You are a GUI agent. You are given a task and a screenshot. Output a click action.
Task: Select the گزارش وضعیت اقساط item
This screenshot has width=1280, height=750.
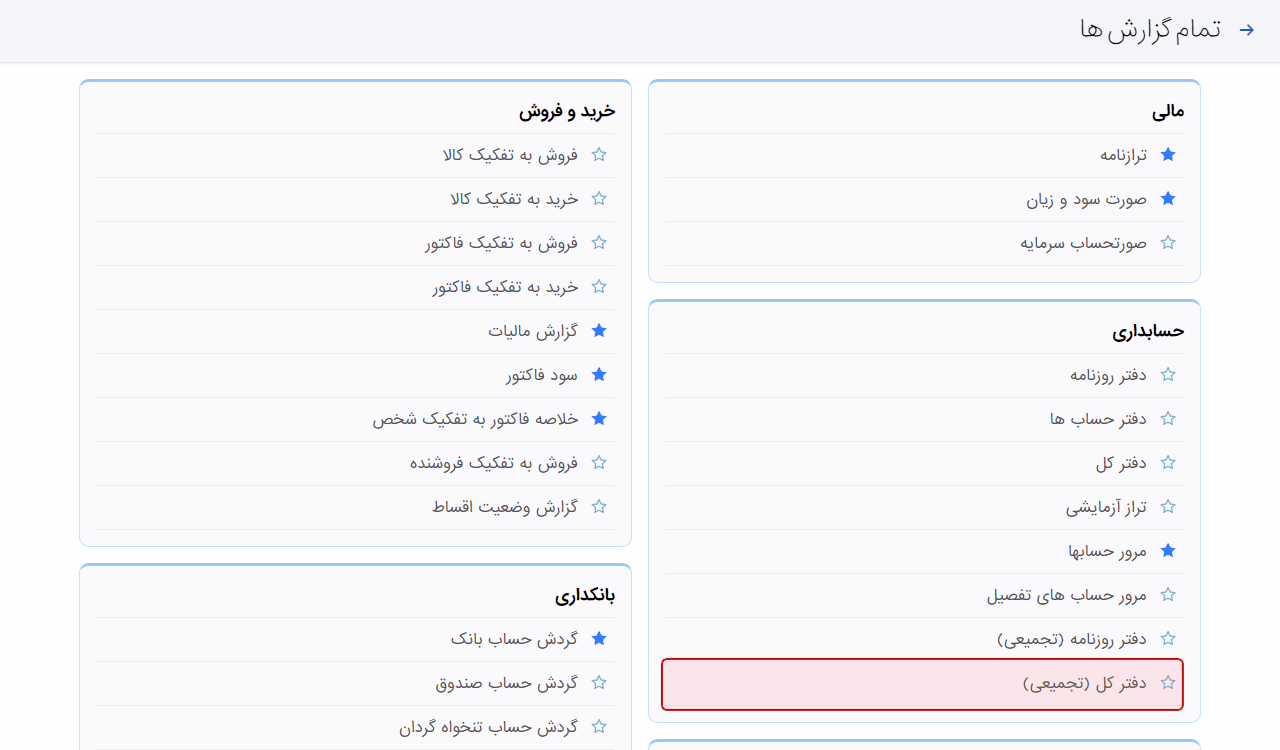[505, 507]
